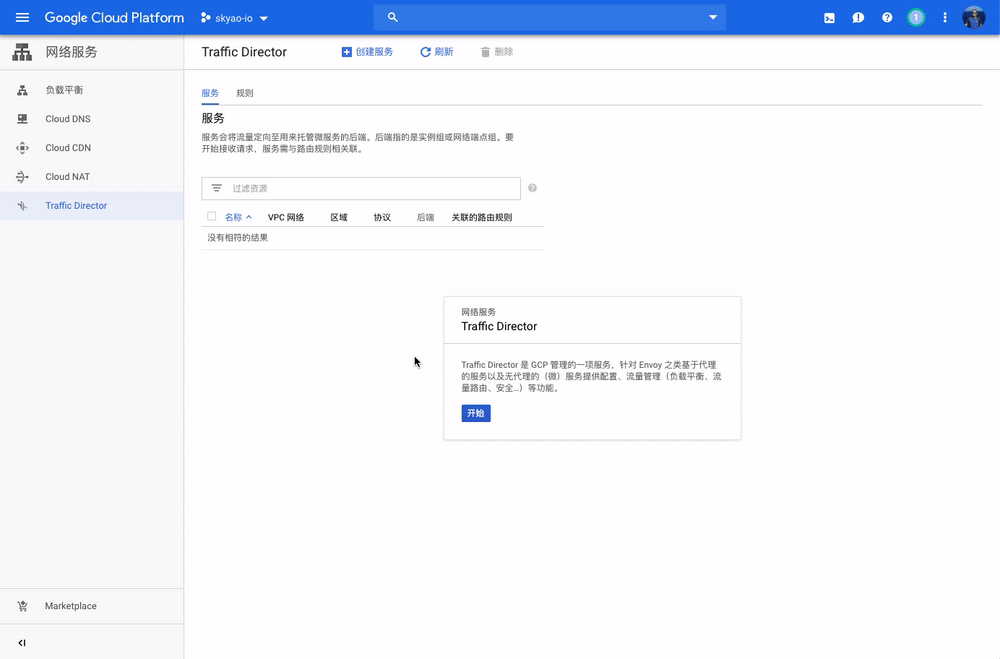This screenshot has height=659, width=1000.
Task: Activate Cloud Shell terminal icon
Action: pos(829,18)
